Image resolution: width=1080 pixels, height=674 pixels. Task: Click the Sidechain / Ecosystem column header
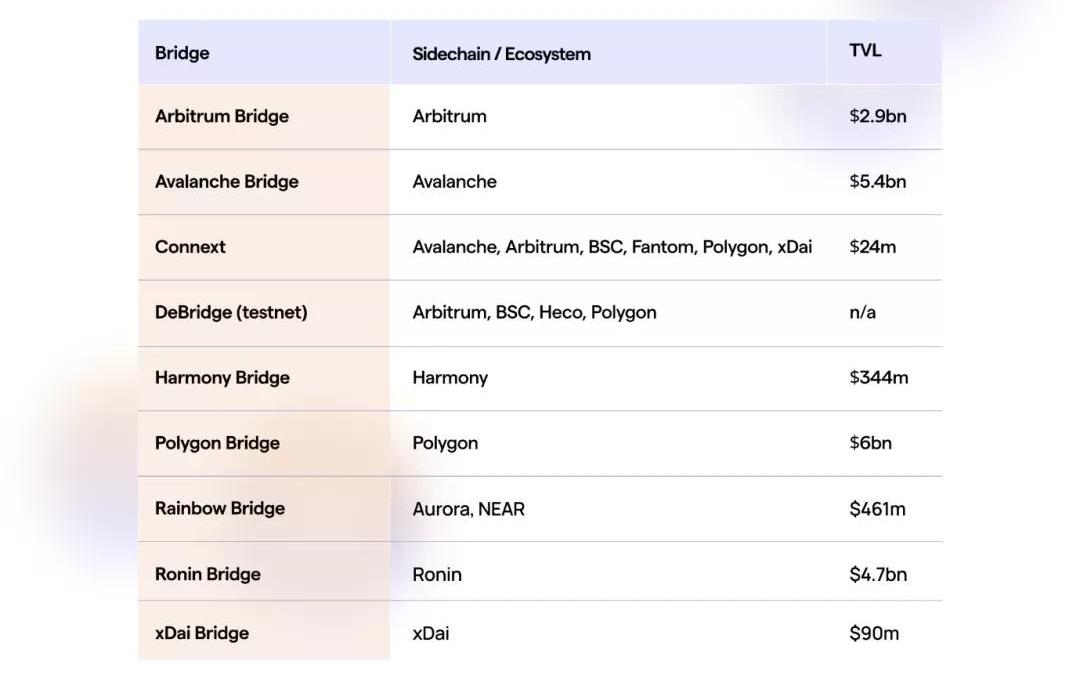point(501,54)
